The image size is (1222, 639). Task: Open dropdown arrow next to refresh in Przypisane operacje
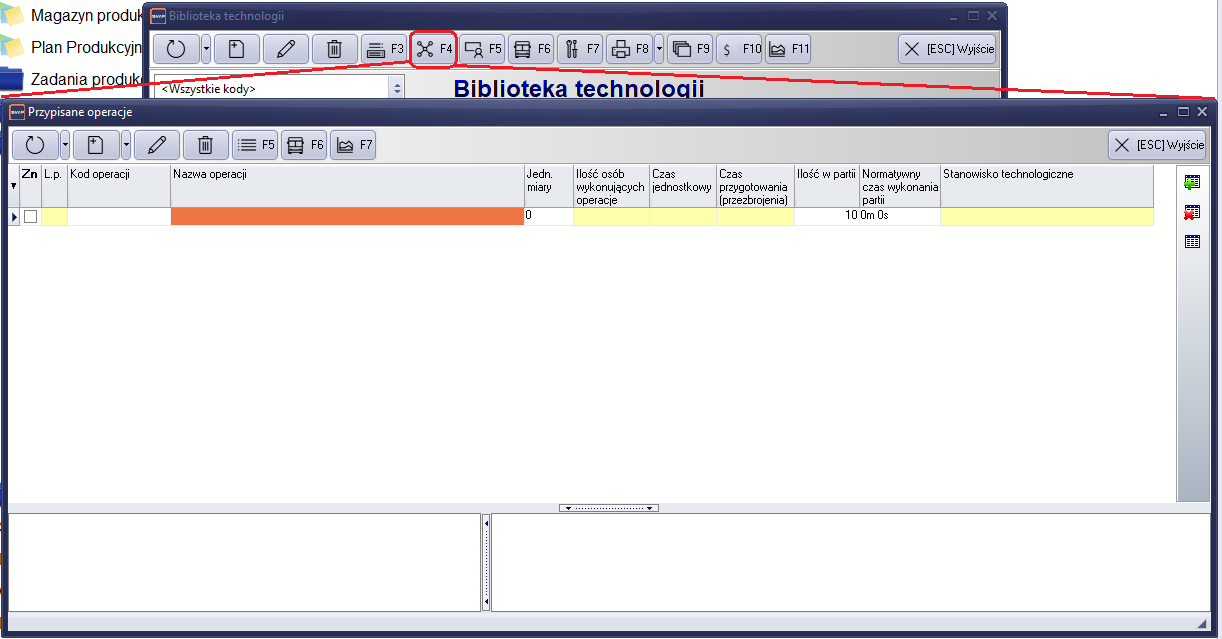pyautogui.click(x=65, y=145)
